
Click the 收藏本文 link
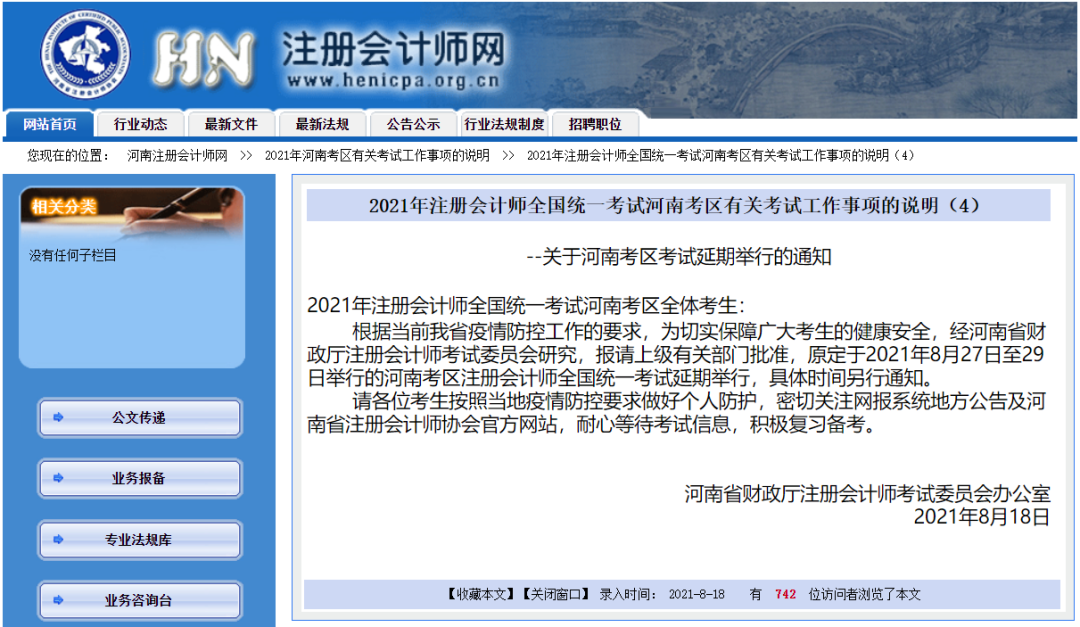click(480, 594)
